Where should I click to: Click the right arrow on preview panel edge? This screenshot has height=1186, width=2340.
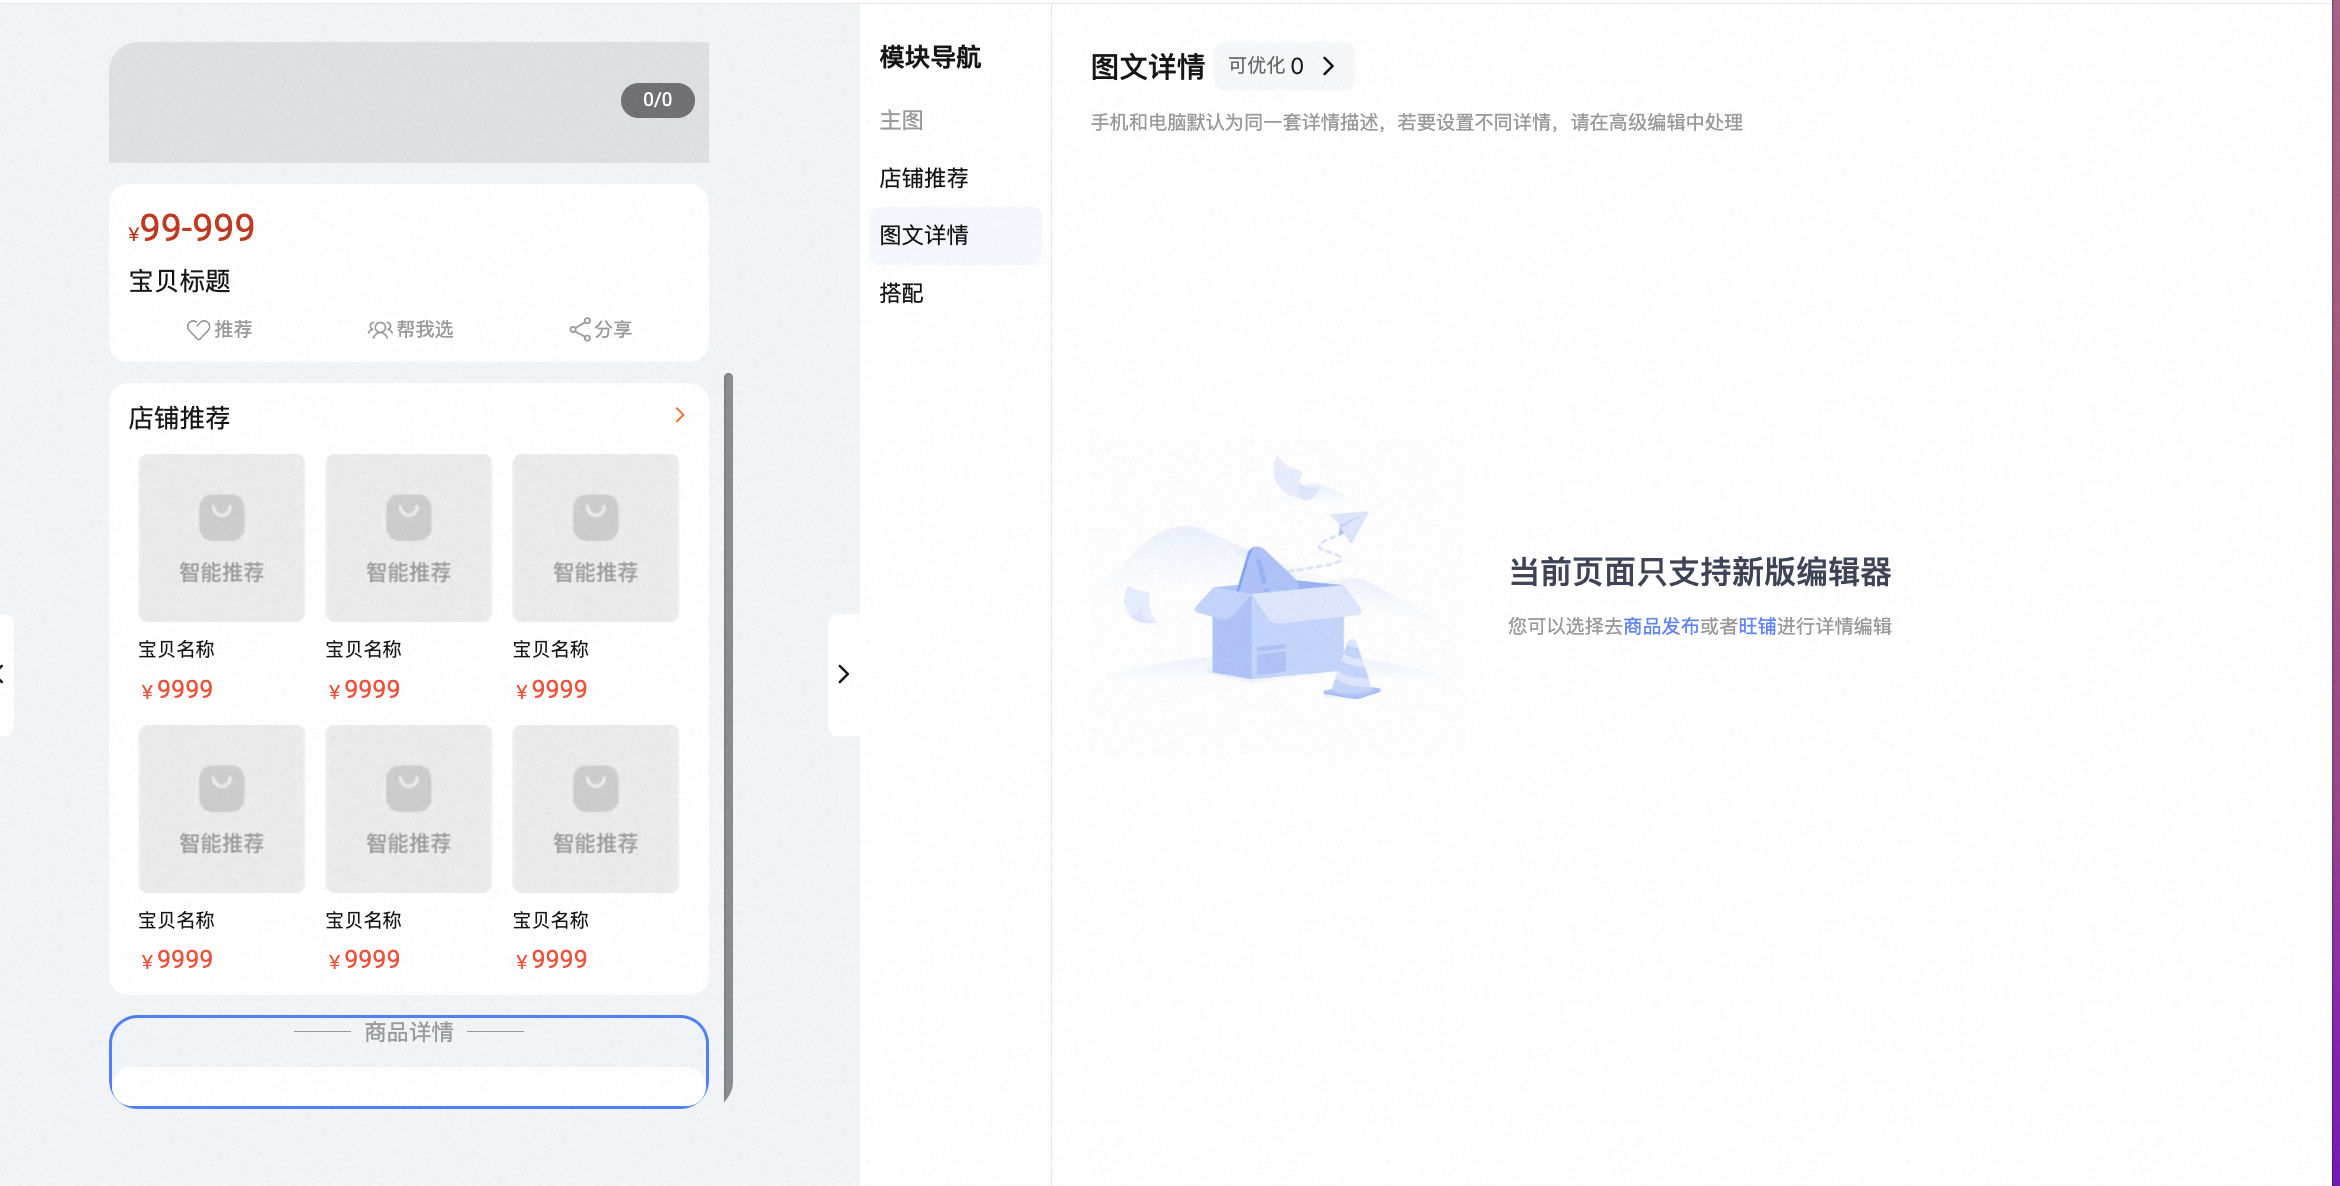[x=843, y=674]
